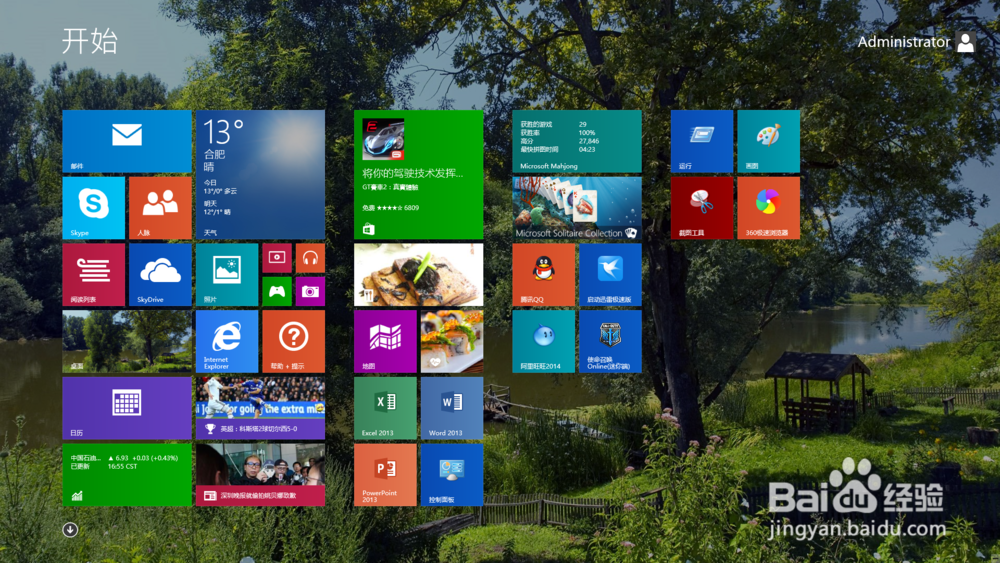Open the Help + Tips (帮助+提示) tile
Viewport: 1000px width, 563px height.
(x=293, y=341)
